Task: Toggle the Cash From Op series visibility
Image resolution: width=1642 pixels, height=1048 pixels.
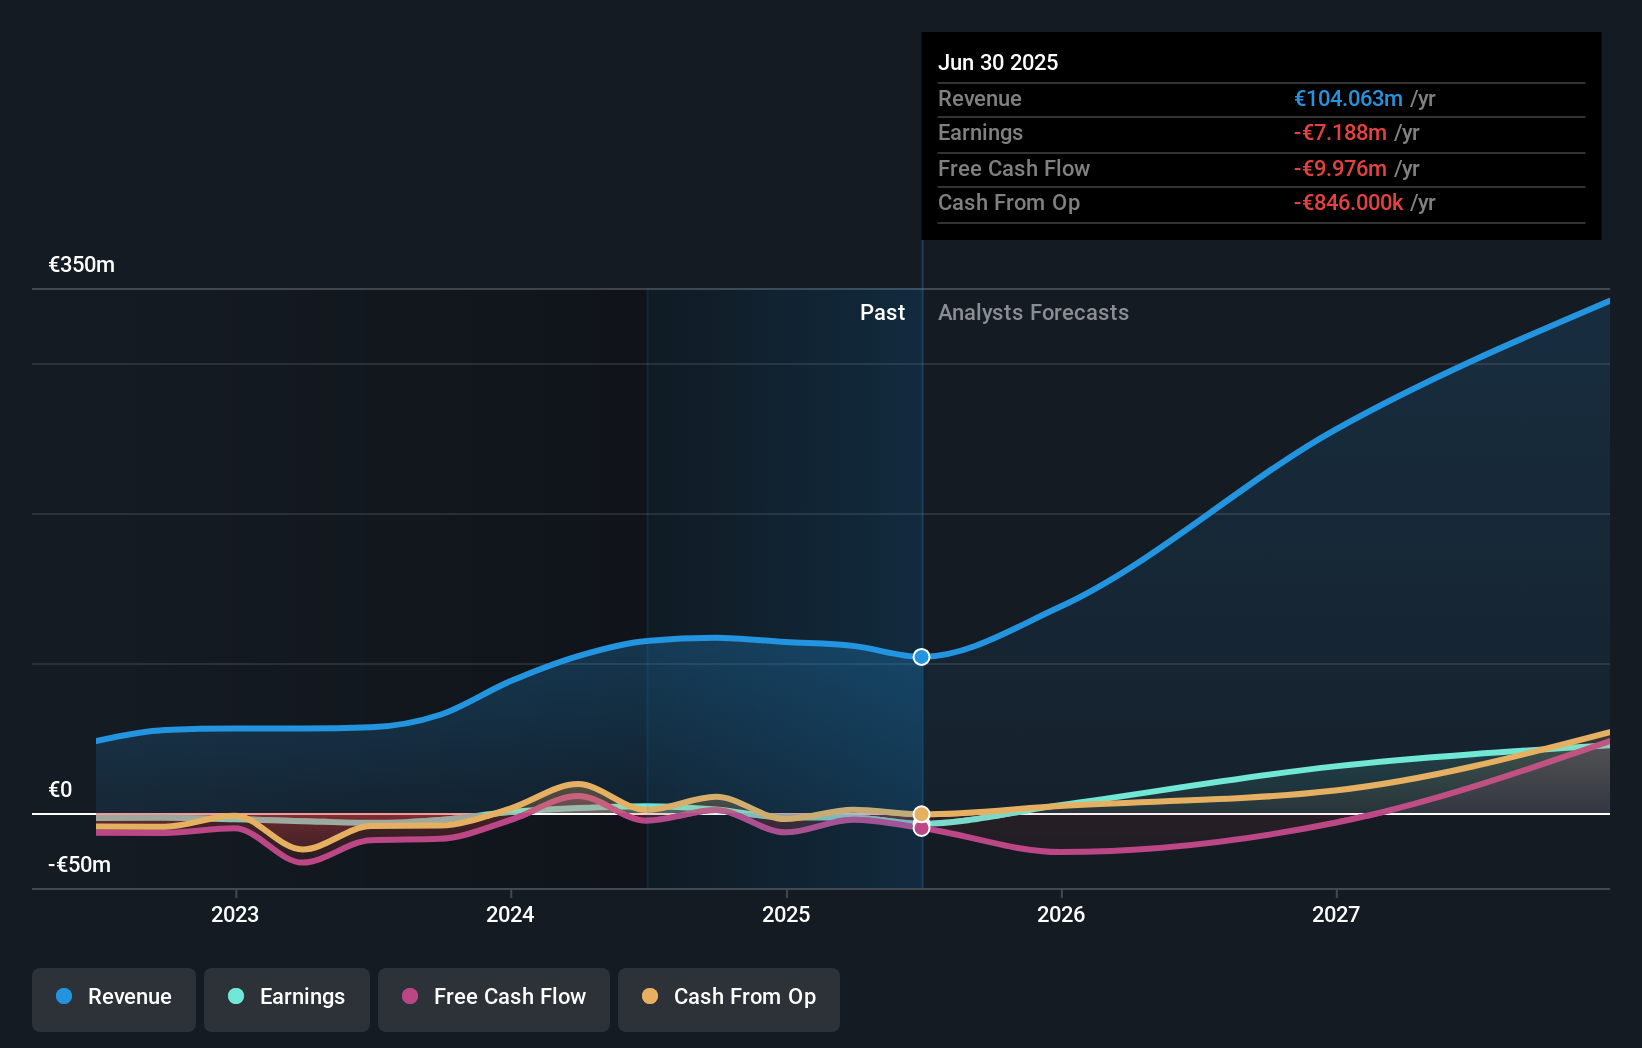Action: click(728, 997)
